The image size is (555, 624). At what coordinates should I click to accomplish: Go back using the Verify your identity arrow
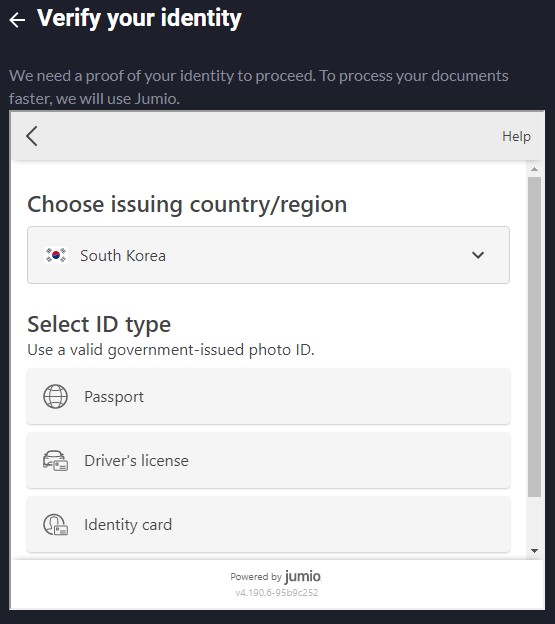tap(17, 20)
